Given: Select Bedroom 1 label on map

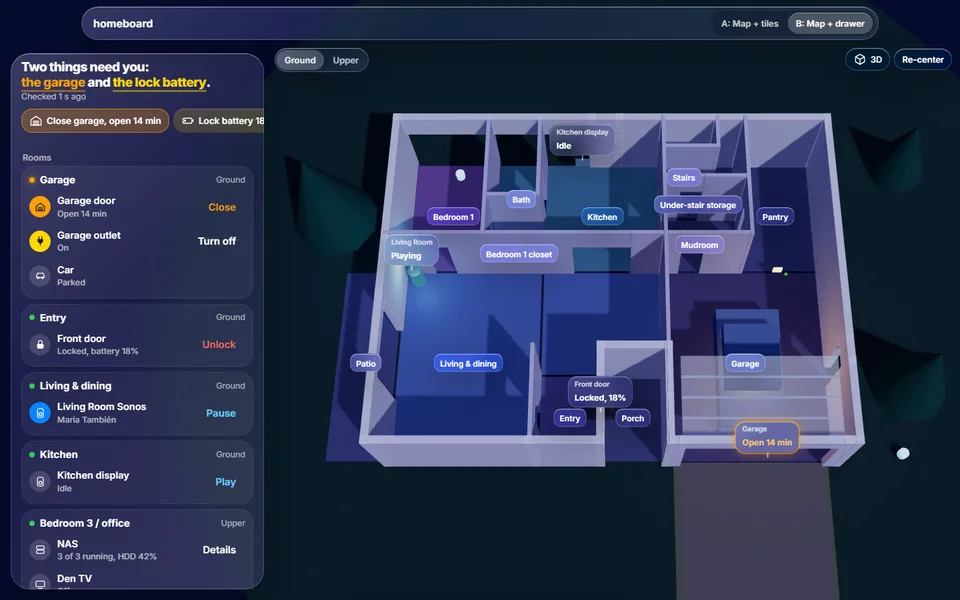Looking at the screenshot, I should pos(453,217).
